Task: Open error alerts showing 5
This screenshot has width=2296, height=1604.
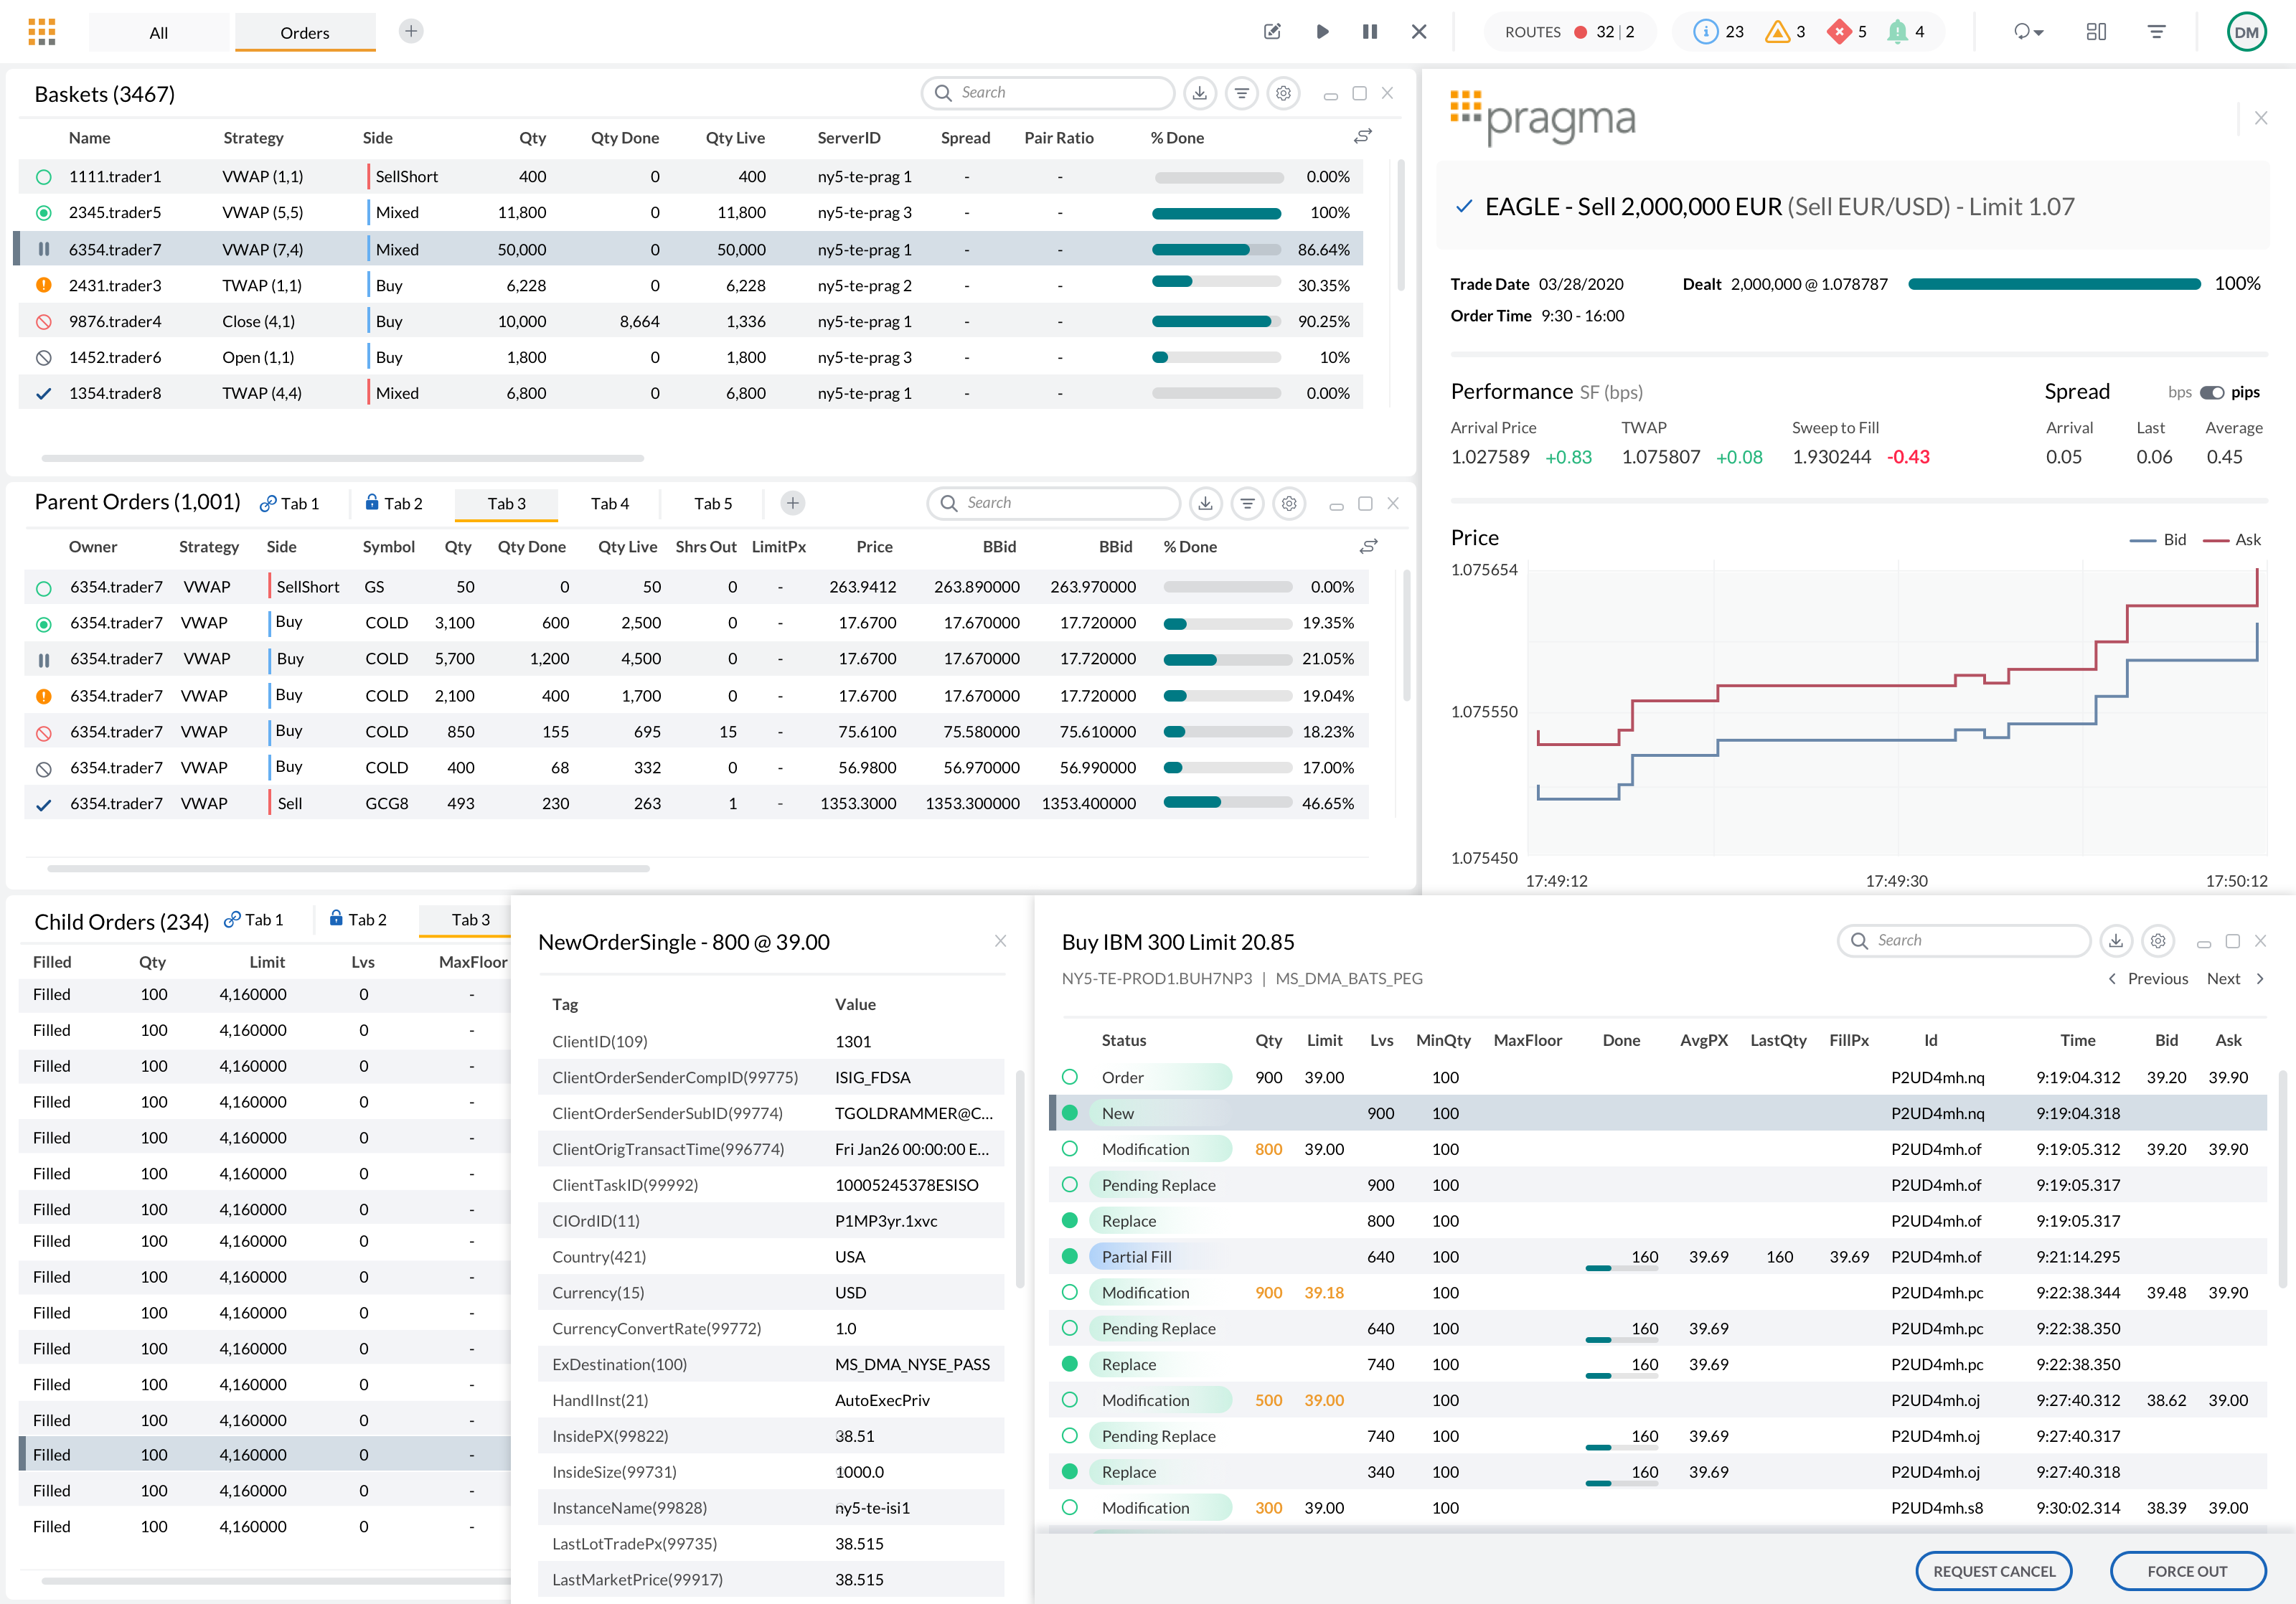Action: point(1847,32)
